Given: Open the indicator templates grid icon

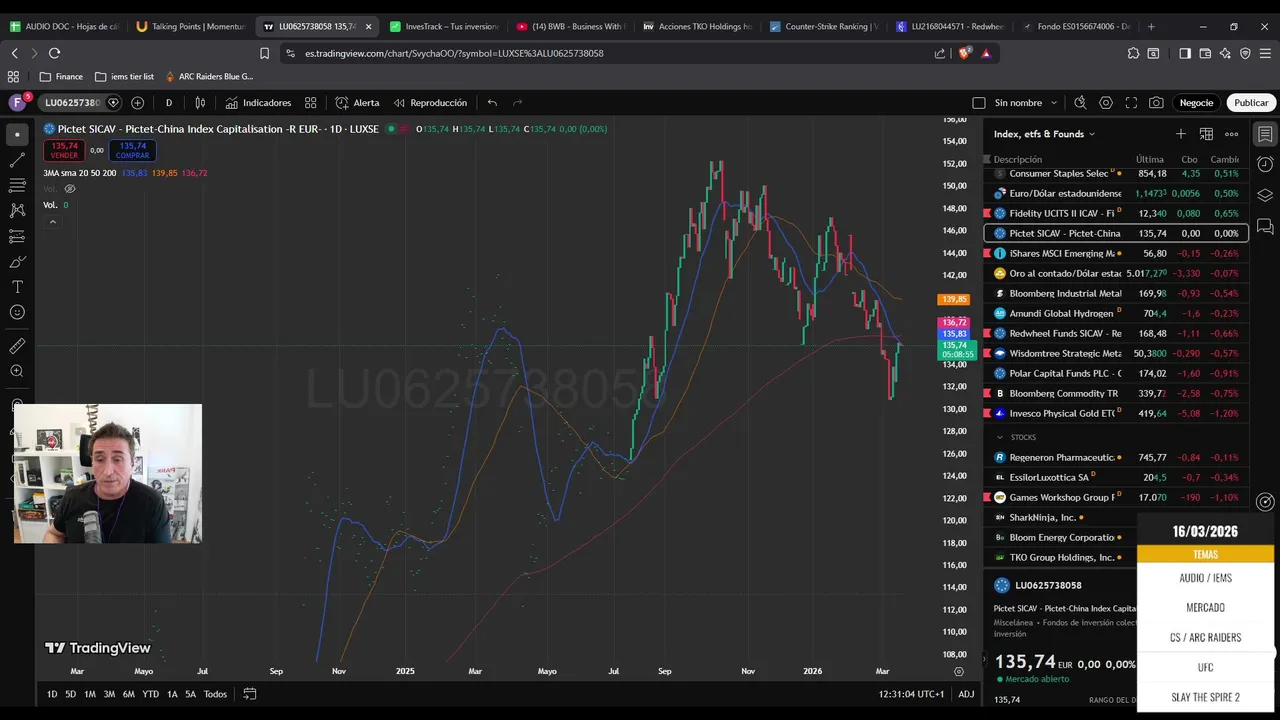Looking at the screenshot, I should [x=311, y=103].
